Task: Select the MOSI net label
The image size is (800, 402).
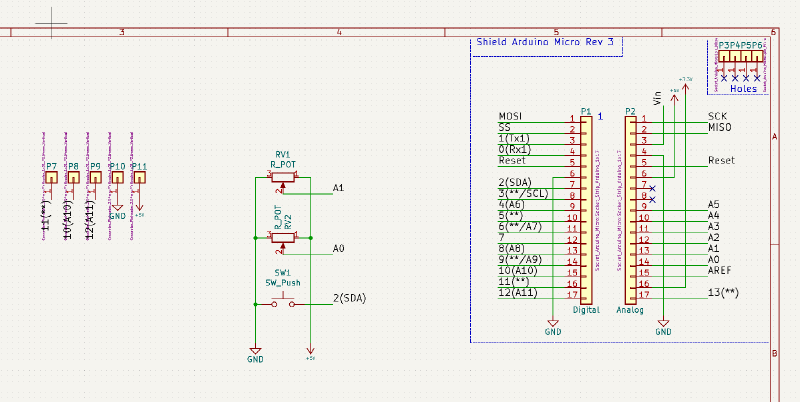Action: tap(510, 116)
